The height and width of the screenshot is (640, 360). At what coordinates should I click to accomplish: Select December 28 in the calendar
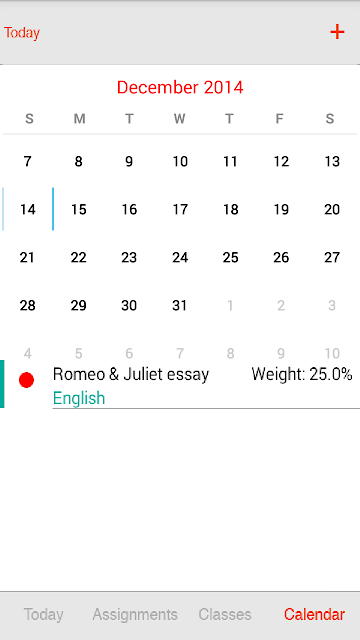point(27,305)
